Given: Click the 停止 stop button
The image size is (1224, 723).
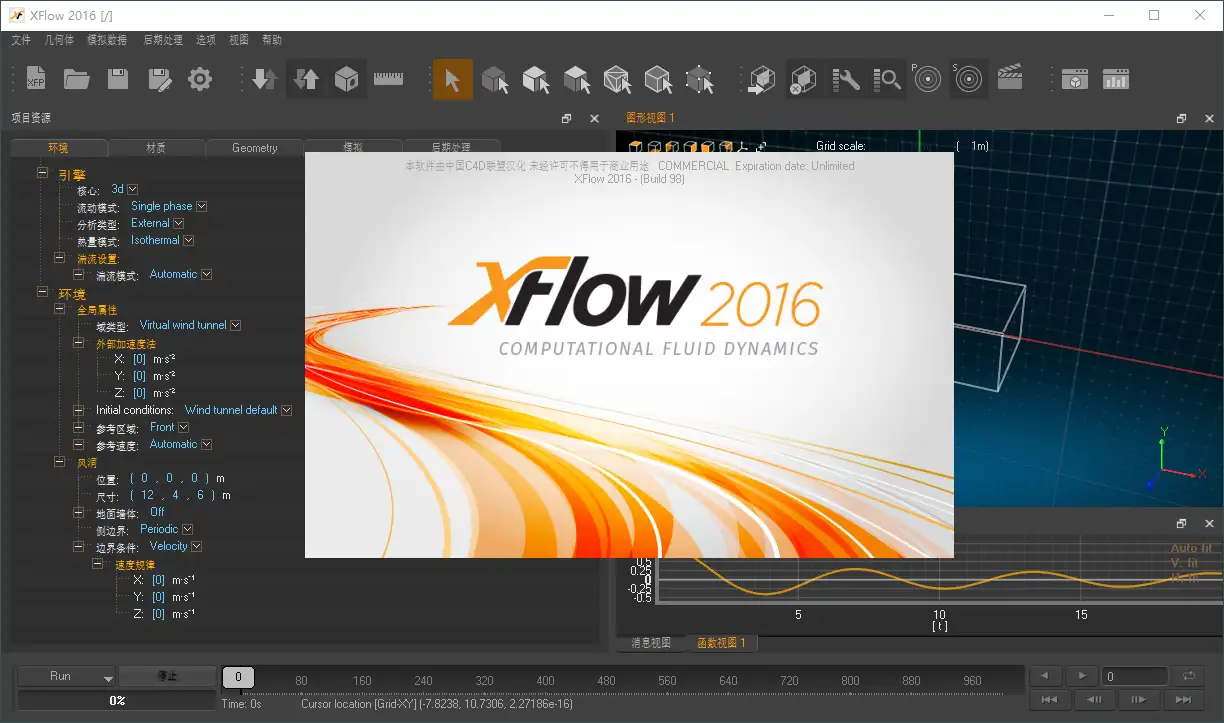Looking at the screenshot, I should (167, 676).
